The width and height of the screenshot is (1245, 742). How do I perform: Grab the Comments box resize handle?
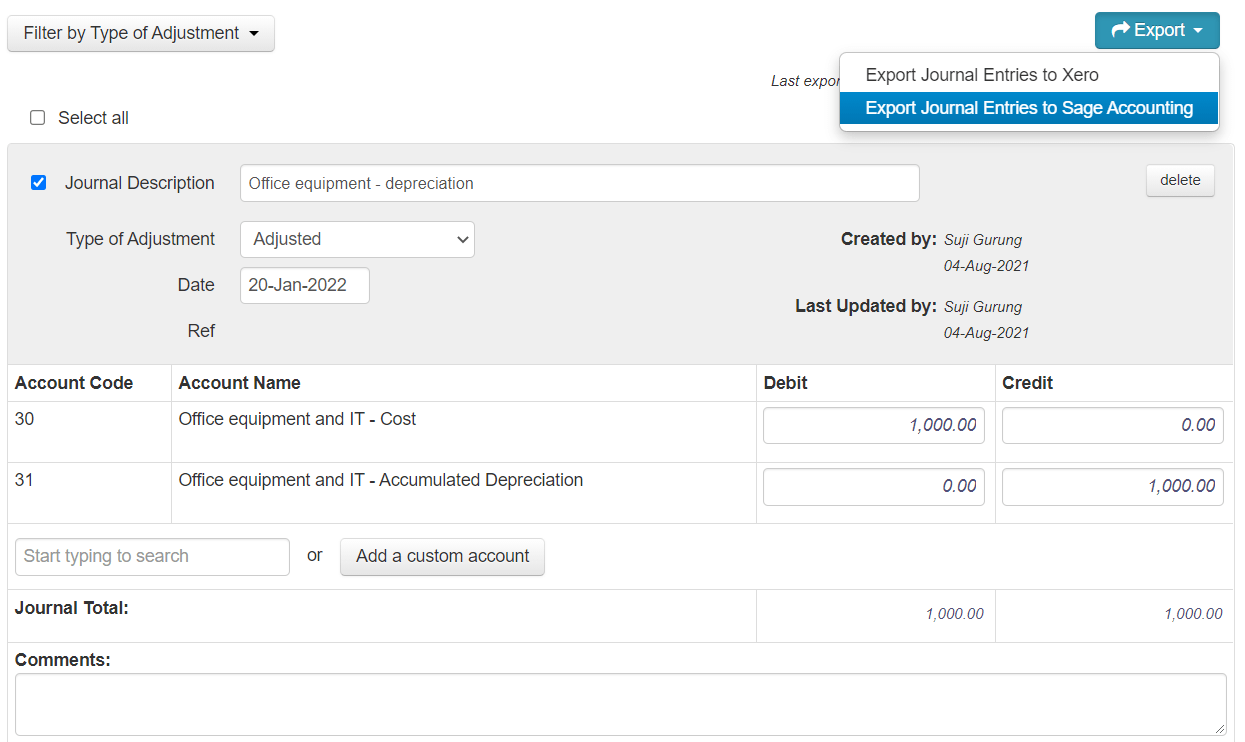coord(1220,730)
